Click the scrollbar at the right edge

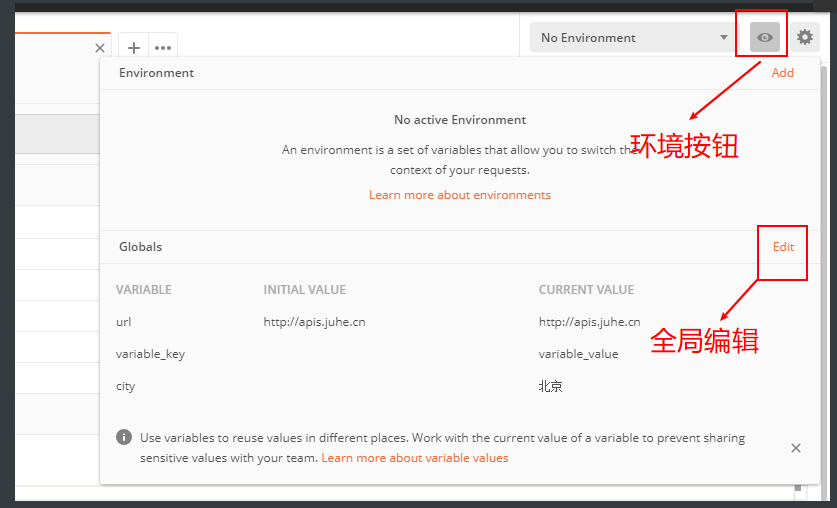point(825,267)
